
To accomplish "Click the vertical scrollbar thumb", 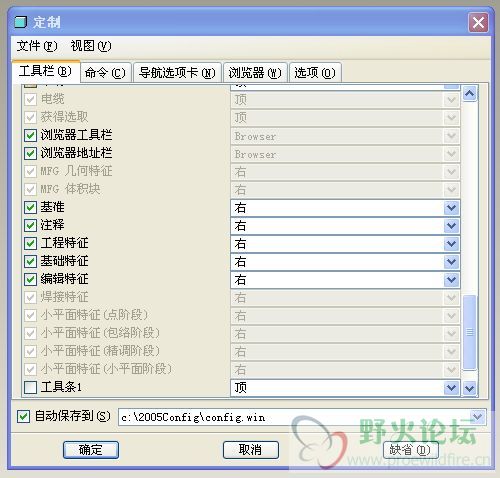I will pyautogui.click(x=469, y=332).
